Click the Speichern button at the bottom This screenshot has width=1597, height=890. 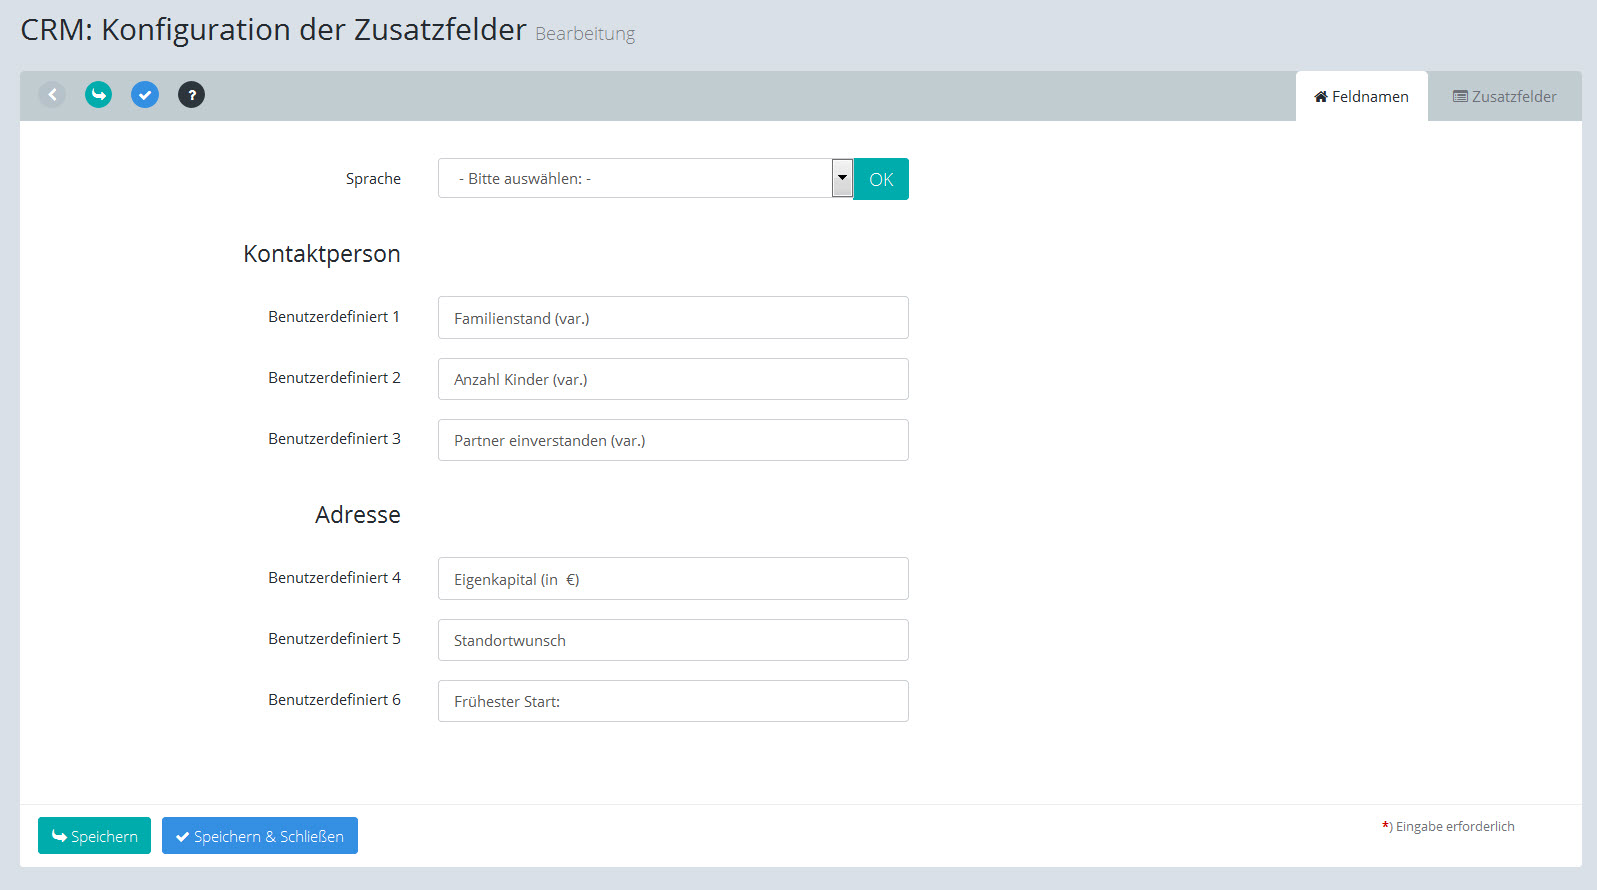(94, 836)
